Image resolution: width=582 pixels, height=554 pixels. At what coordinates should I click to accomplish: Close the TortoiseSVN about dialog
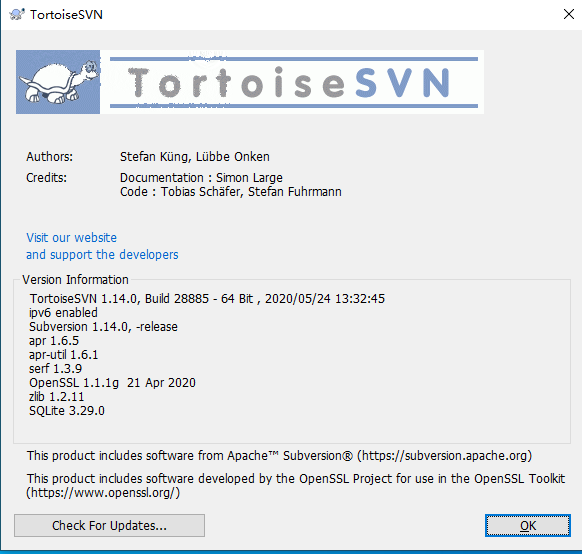pos(569,14)
